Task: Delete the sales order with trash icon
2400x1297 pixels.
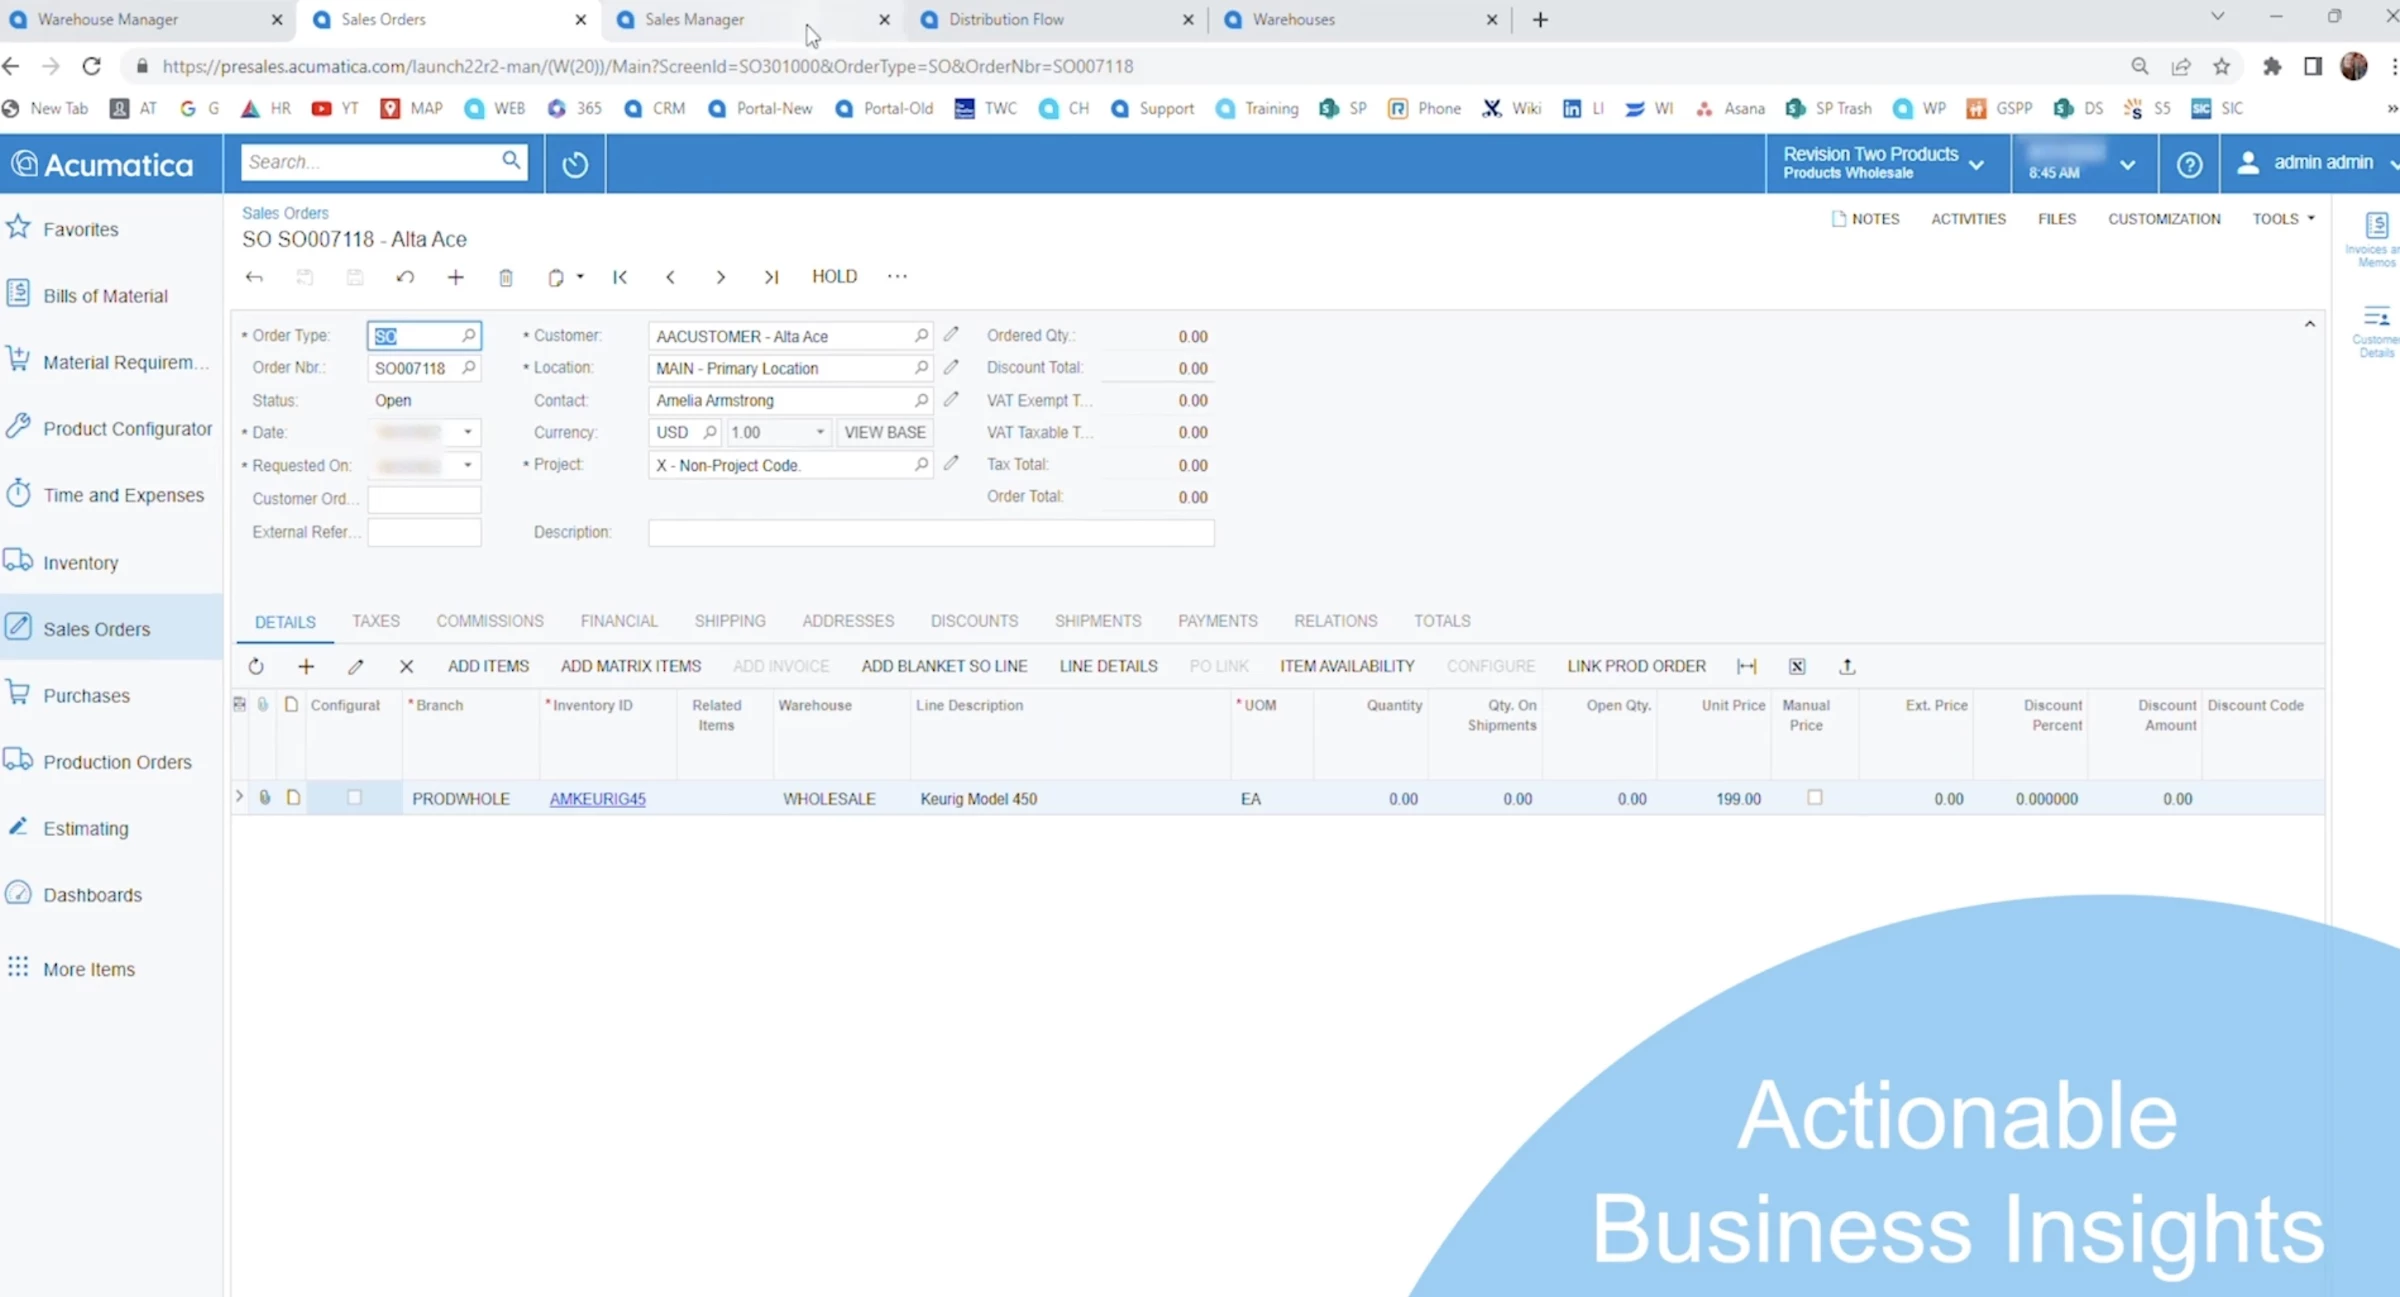Action: tap(506, 277)
